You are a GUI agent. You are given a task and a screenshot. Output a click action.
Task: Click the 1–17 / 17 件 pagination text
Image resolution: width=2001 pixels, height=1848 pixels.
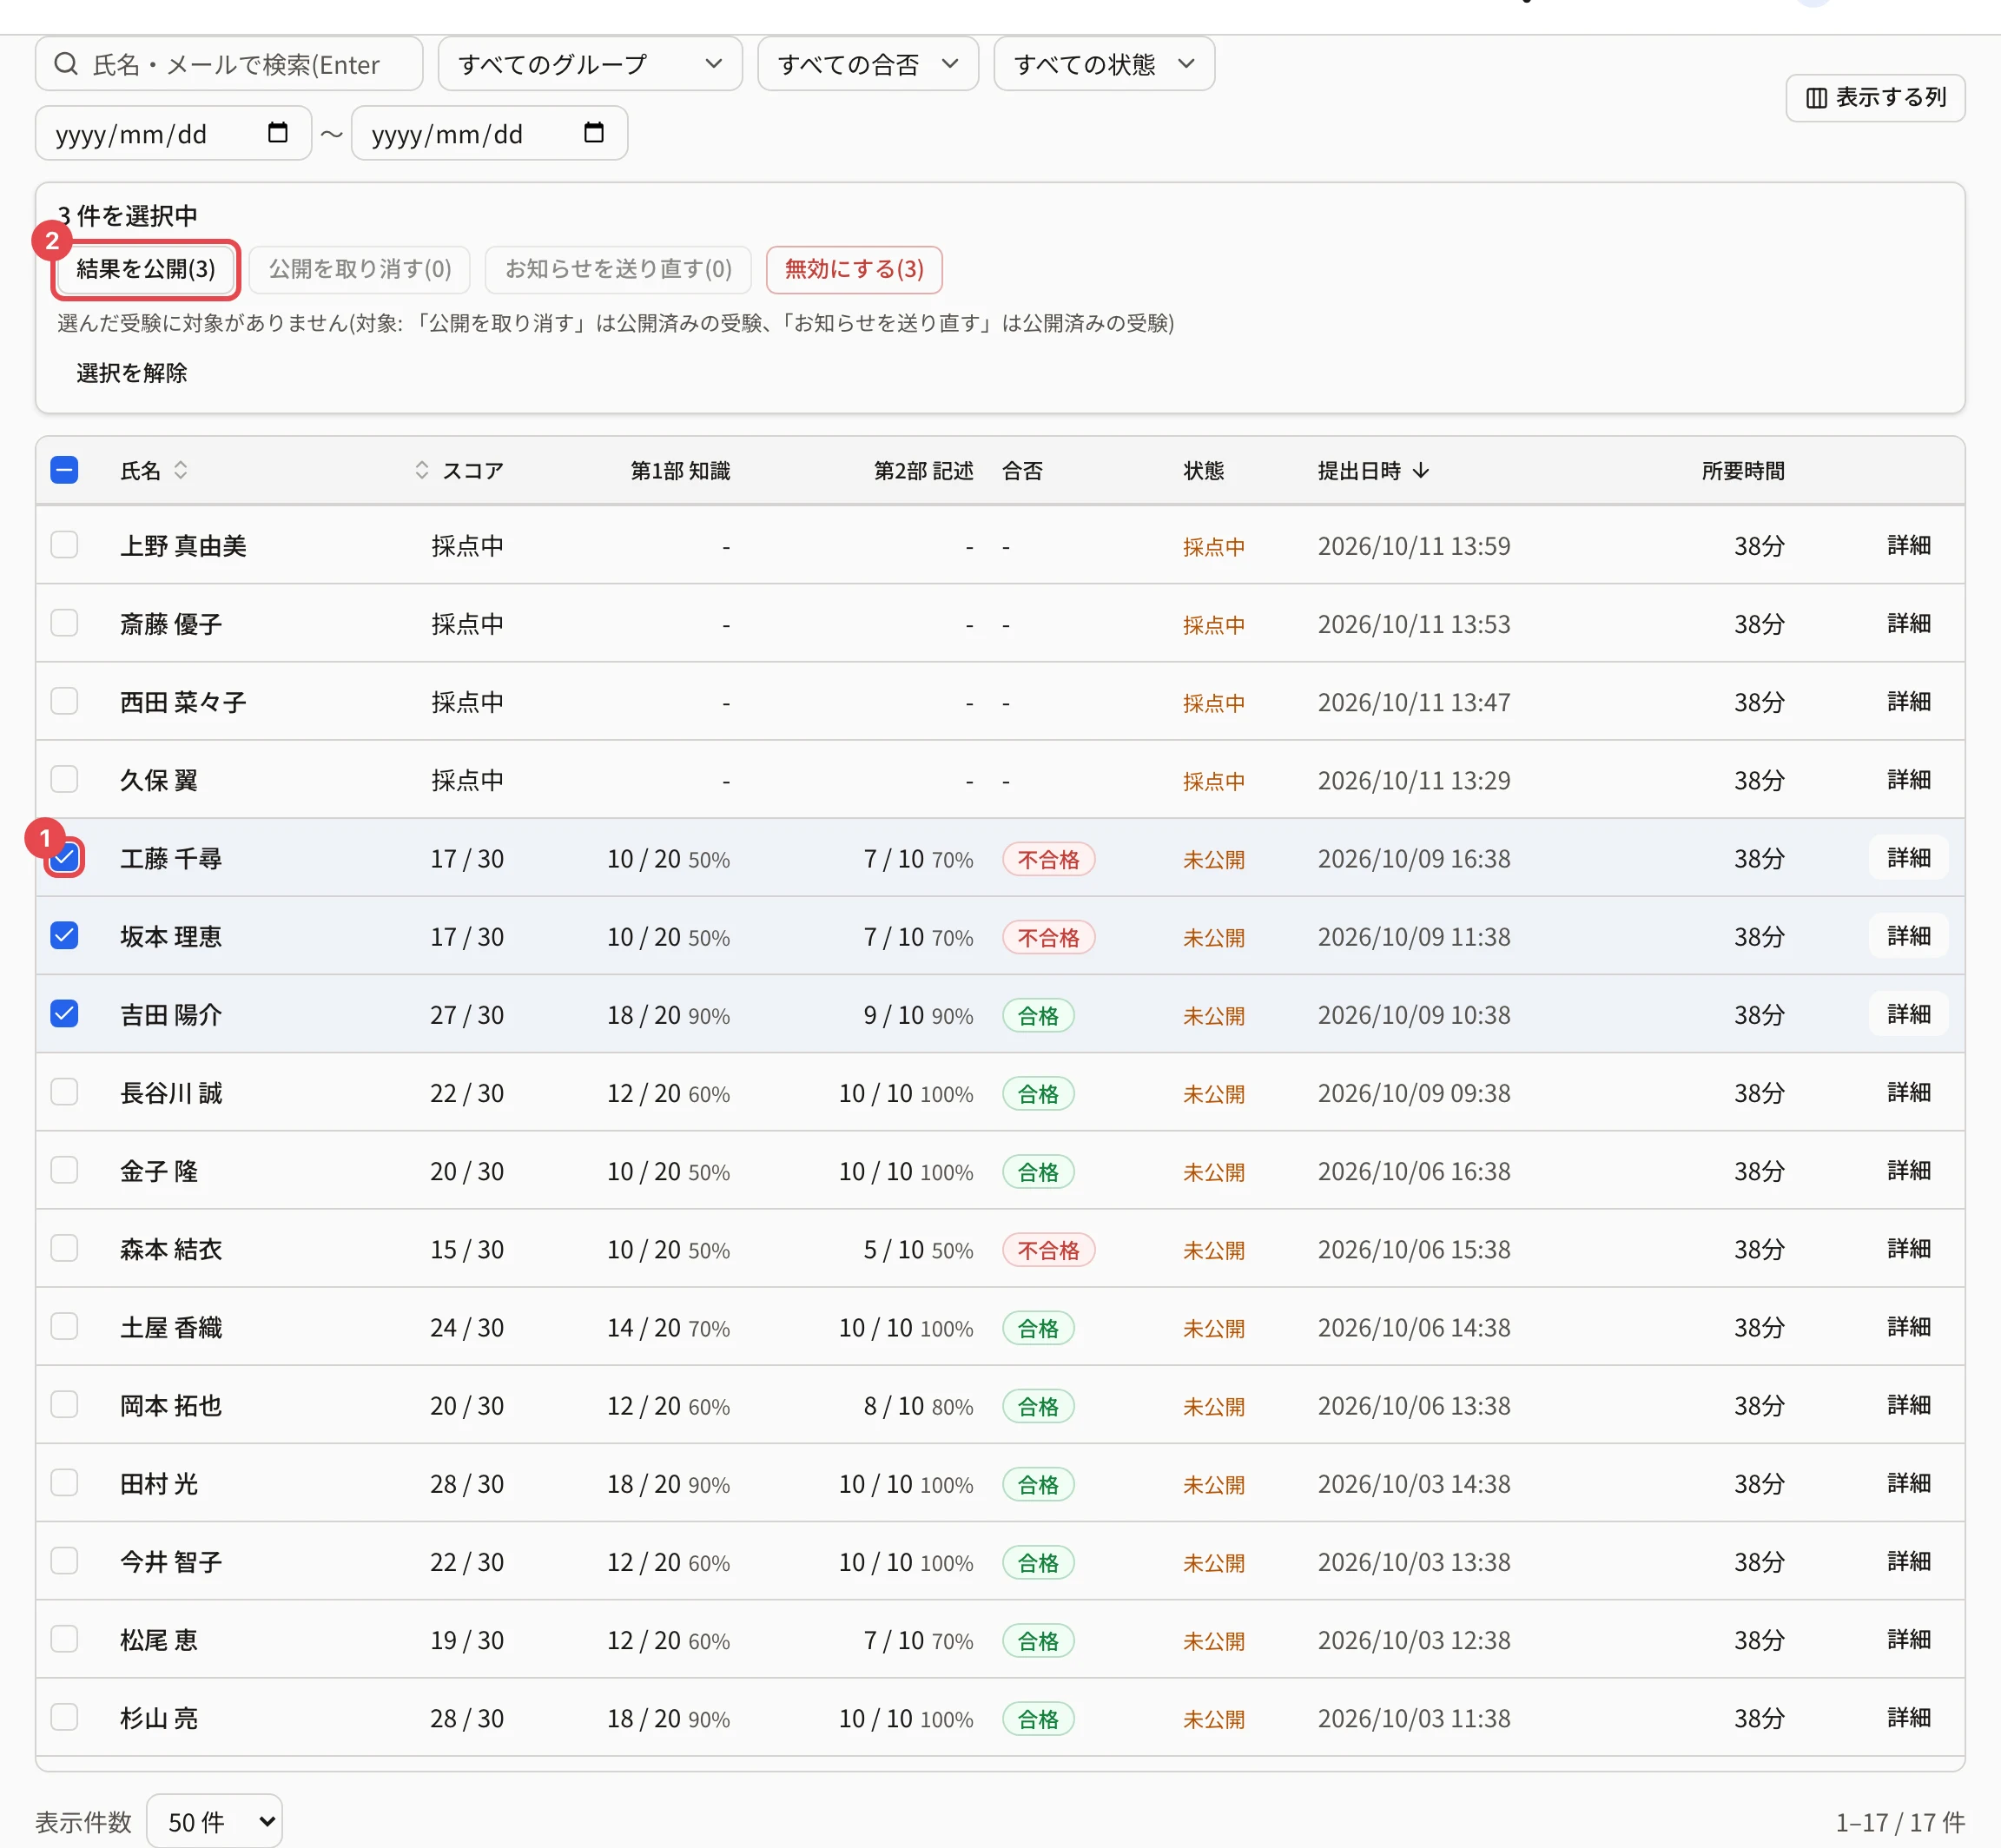tap(1900, 1822)
